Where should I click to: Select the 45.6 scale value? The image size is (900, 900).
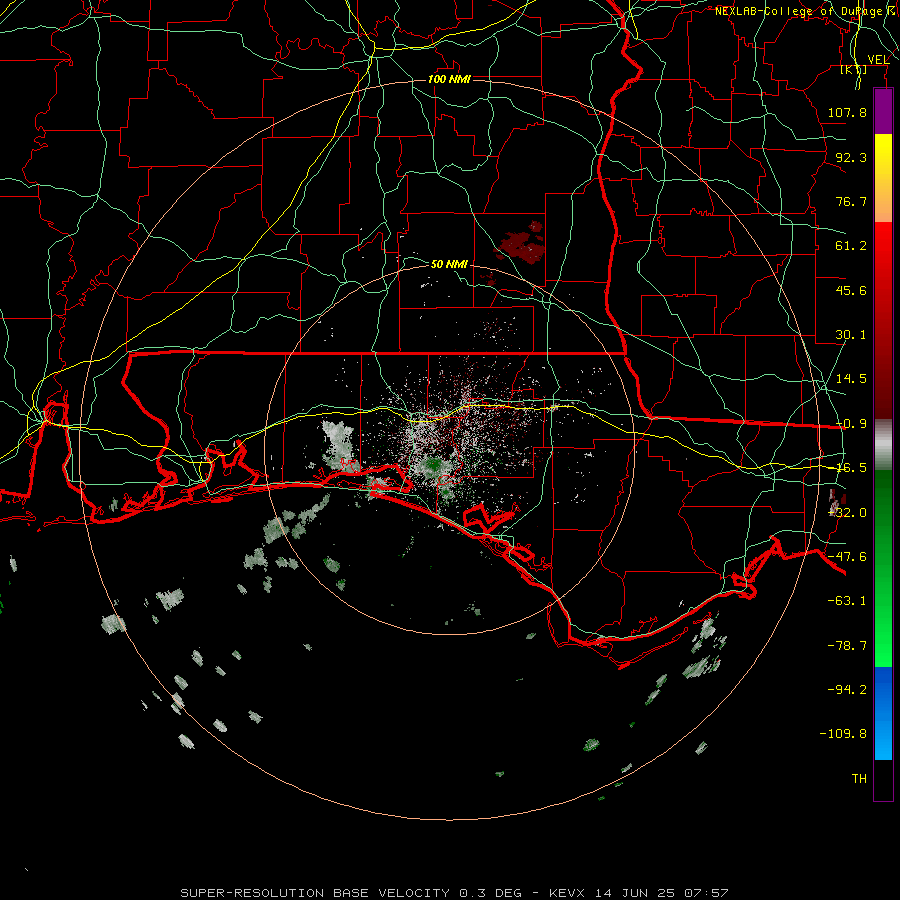851,290
